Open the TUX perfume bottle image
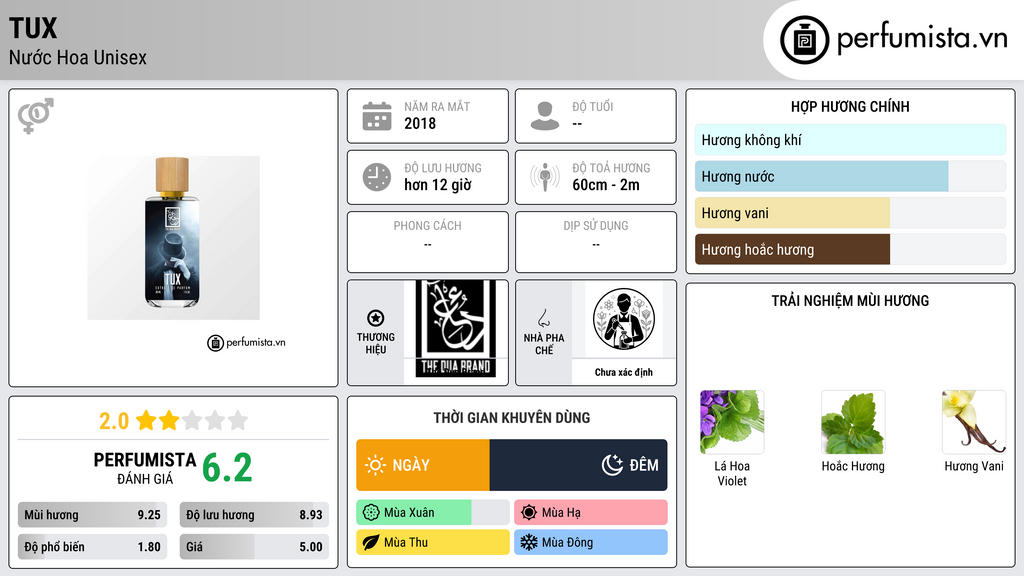The height and width of the screenshot is (576, 1024). tap(173, 238)
